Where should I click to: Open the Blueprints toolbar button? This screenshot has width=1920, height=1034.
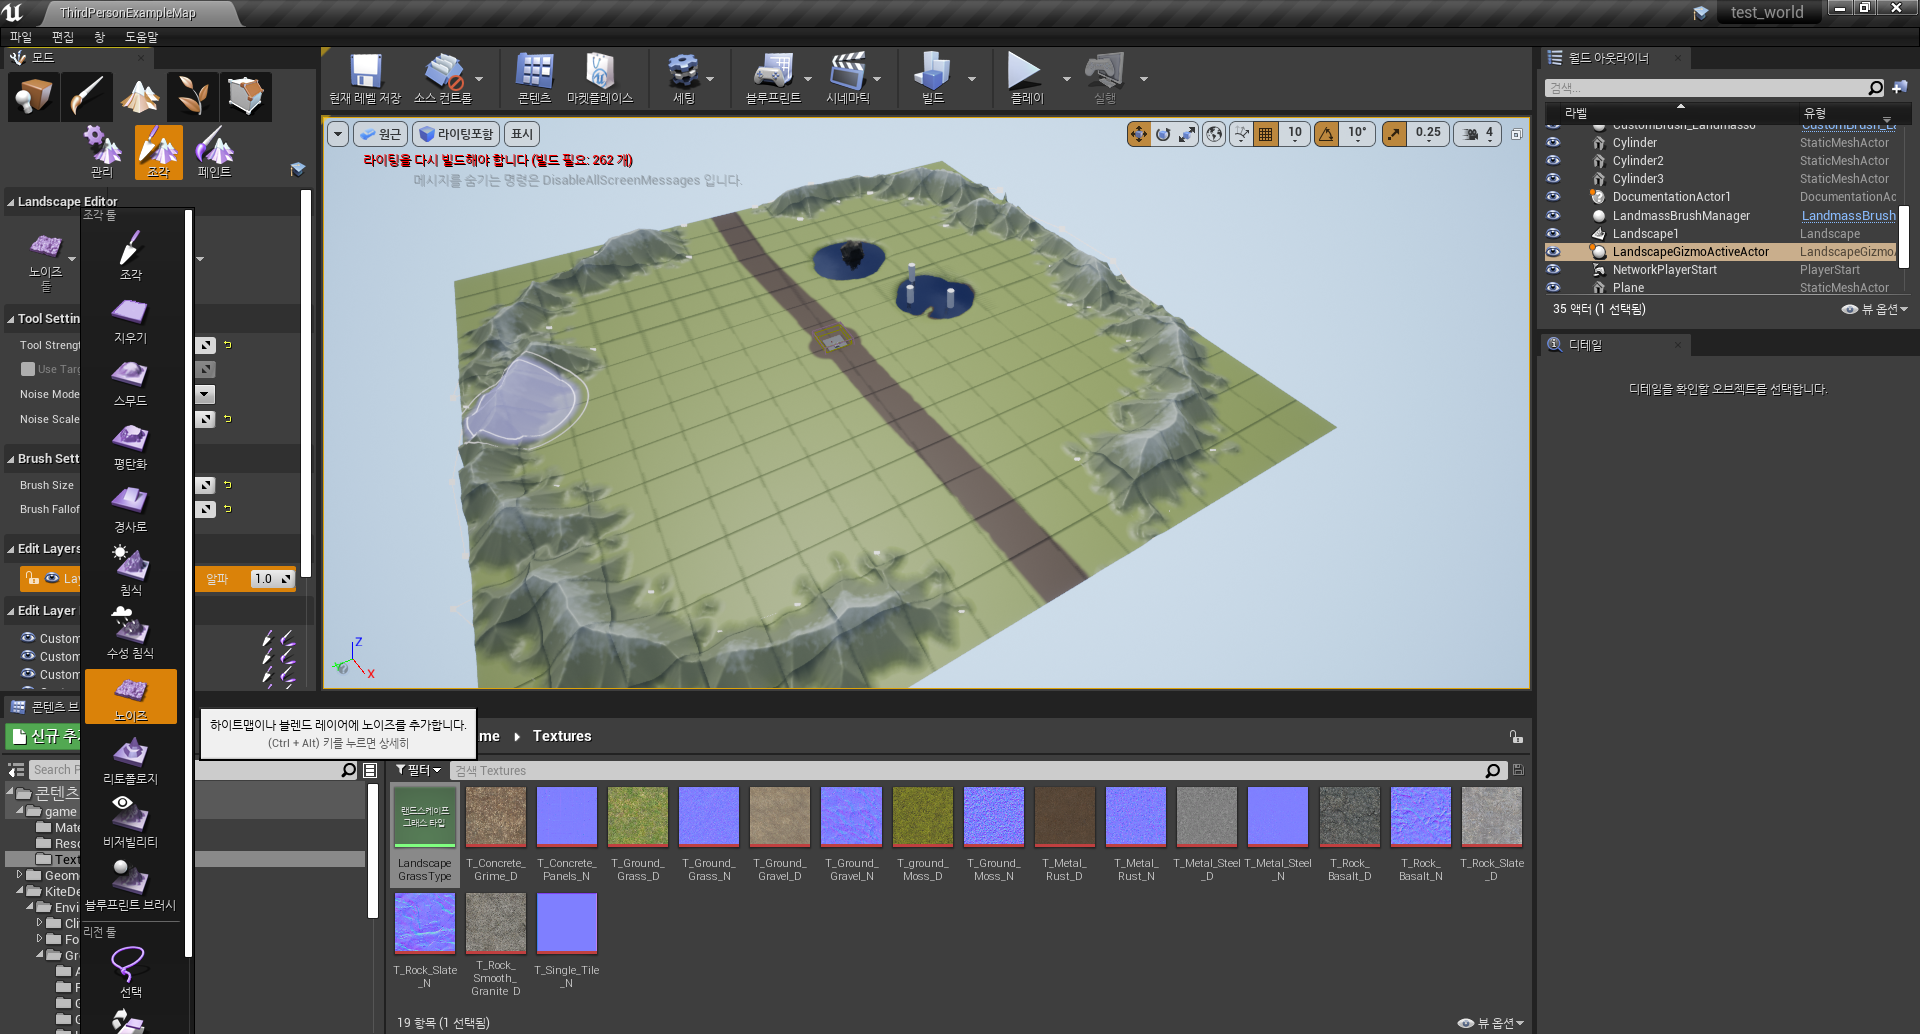[773, 78]
